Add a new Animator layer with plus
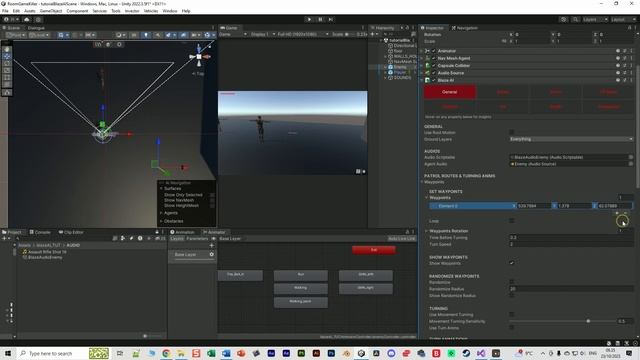Screen dimensions: 640x360 point(211,245)
